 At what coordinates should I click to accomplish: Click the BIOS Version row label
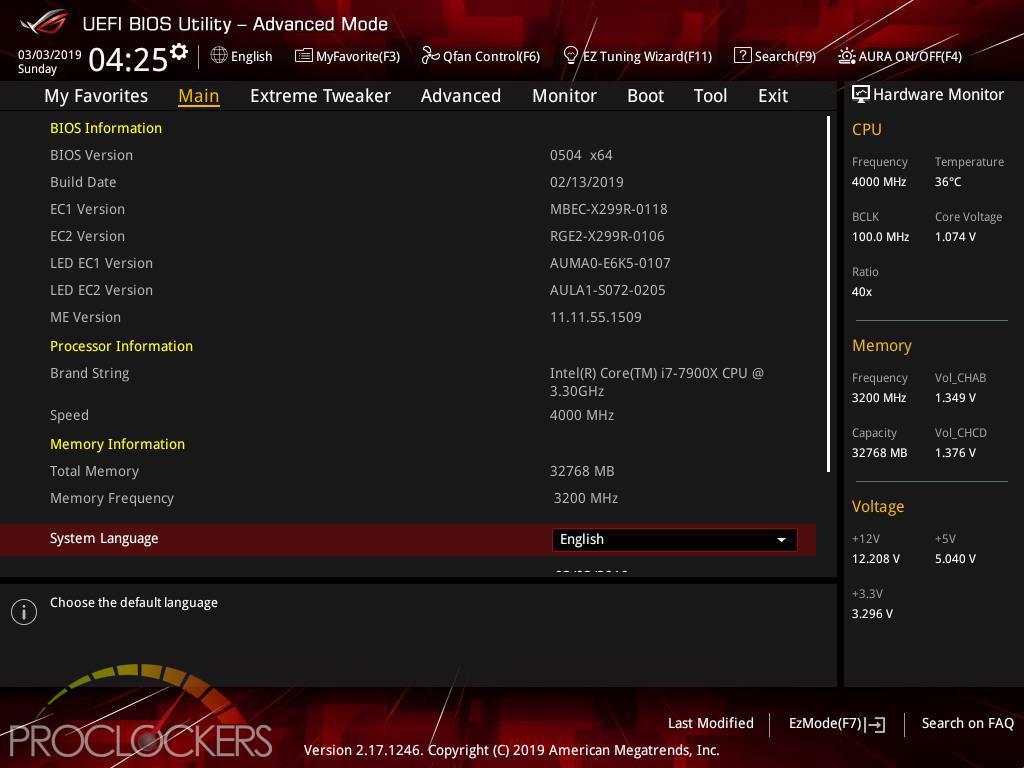[x=91, y=155]
